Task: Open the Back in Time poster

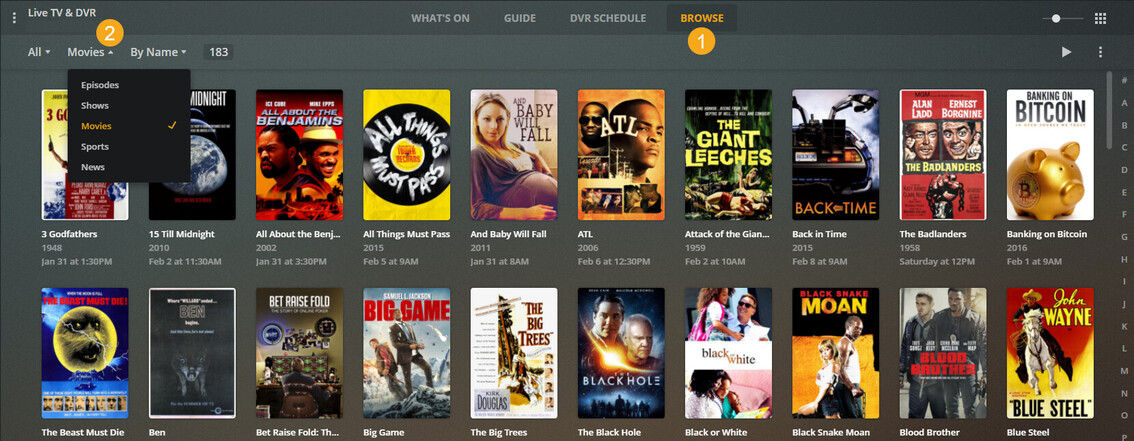Action: tap(835, 155)
